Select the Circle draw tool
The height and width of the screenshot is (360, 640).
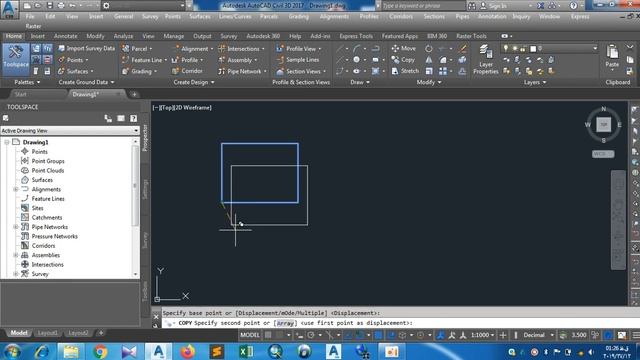click(356, 60)
